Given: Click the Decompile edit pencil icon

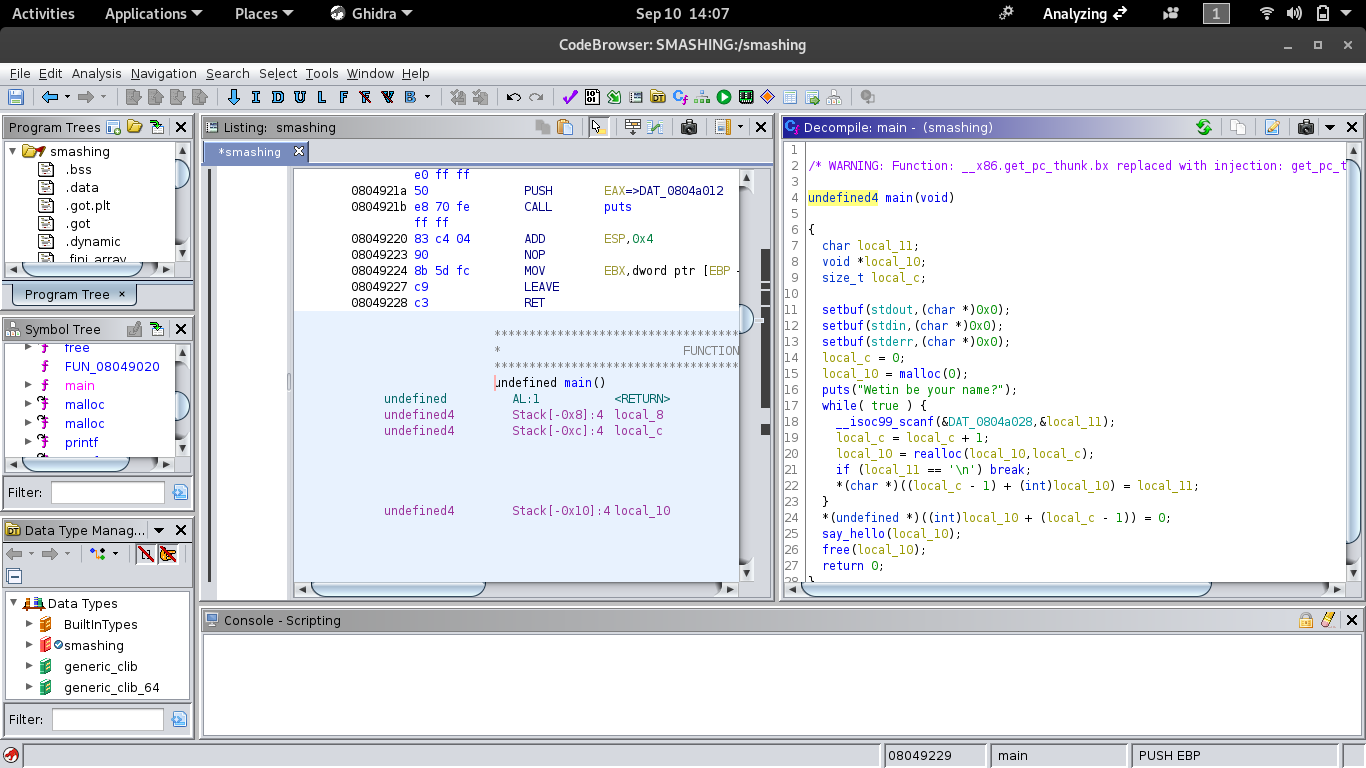Looking at the screenshot, I should tap(1272, 127).
